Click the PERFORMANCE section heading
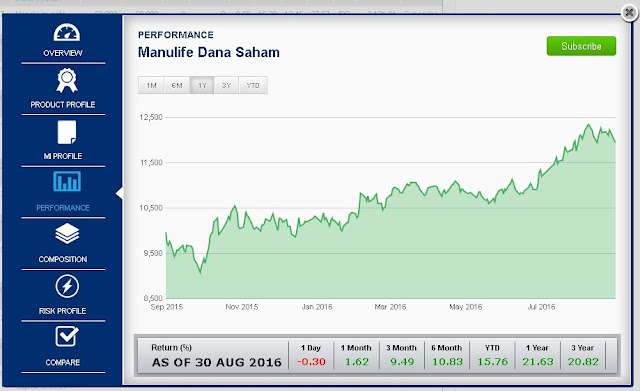 (x=176, y=35)
